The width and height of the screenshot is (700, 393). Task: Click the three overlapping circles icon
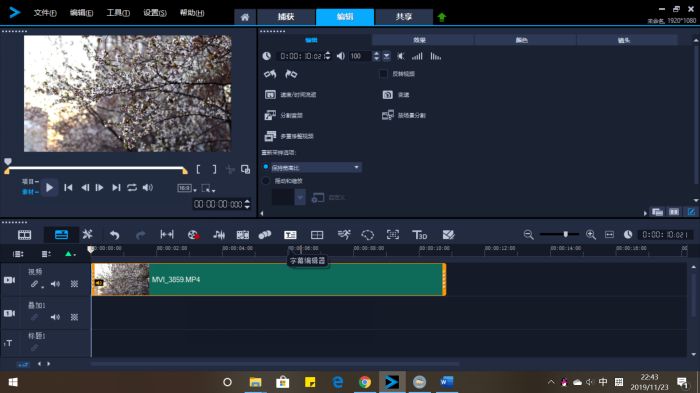pyautogui.click(x=265, y=234)
